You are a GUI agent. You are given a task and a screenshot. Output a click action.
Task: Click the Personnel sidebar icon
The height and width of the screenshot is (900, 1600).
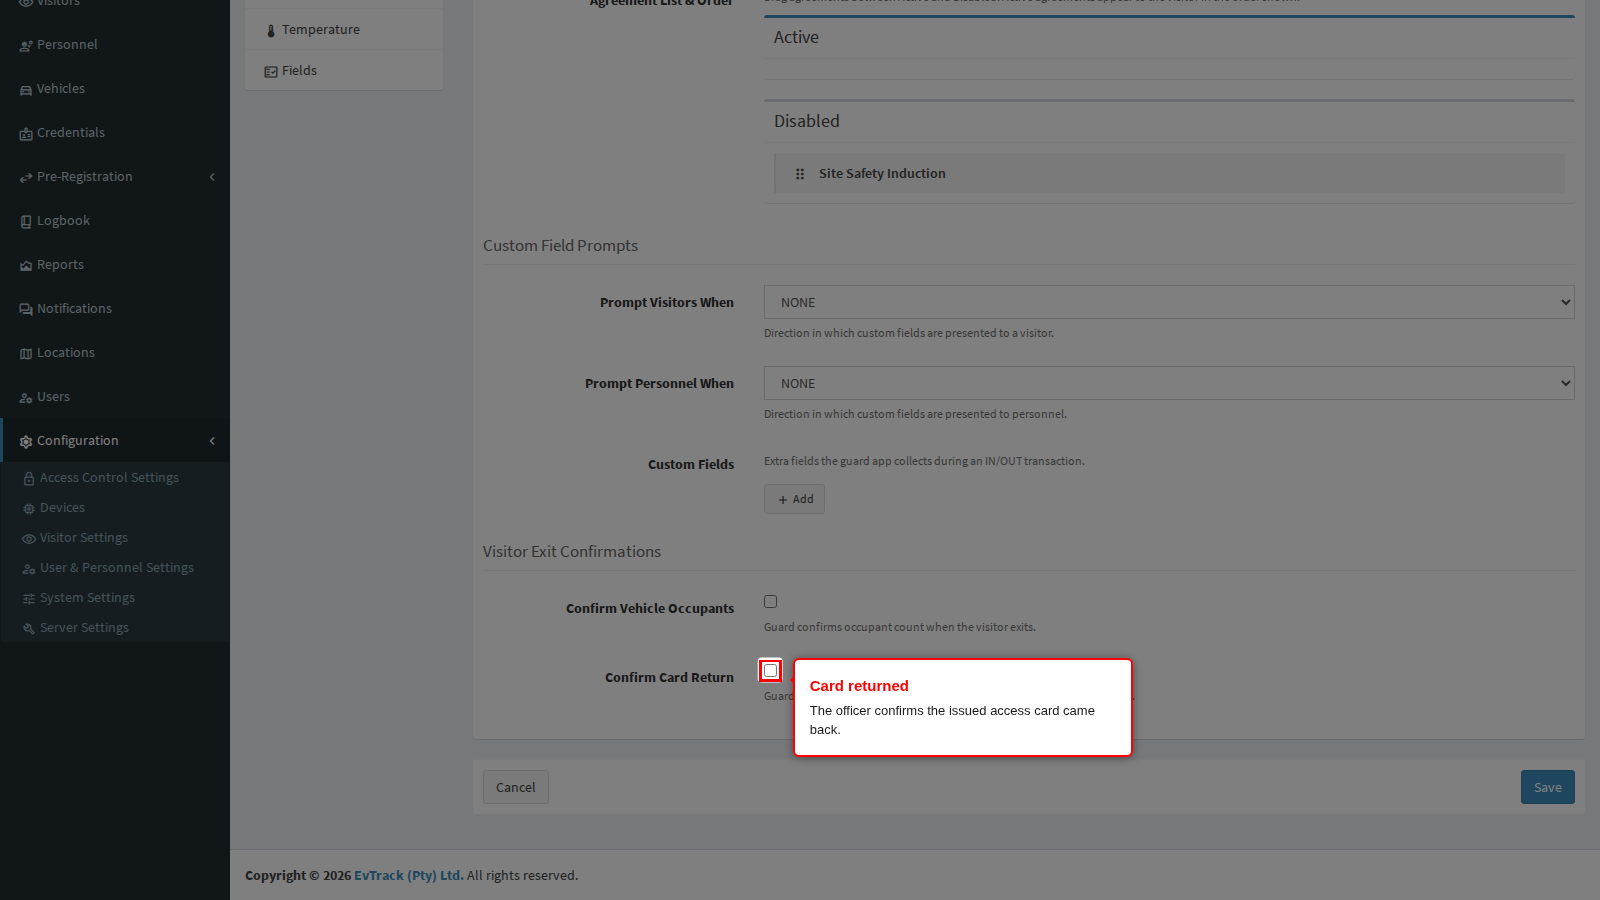pyautogui.click(x=26, y=46)
